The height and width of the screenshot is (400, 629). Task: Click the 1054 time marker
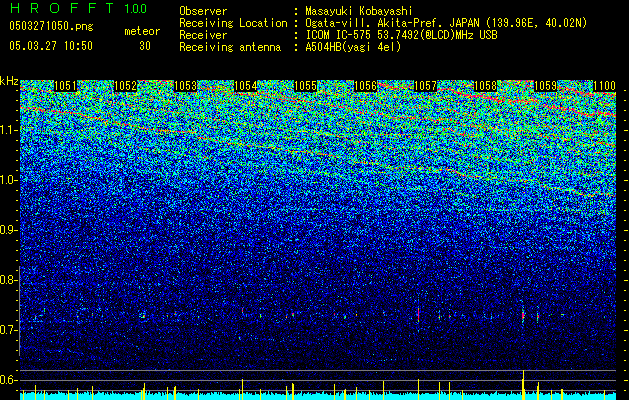(246, 86)
